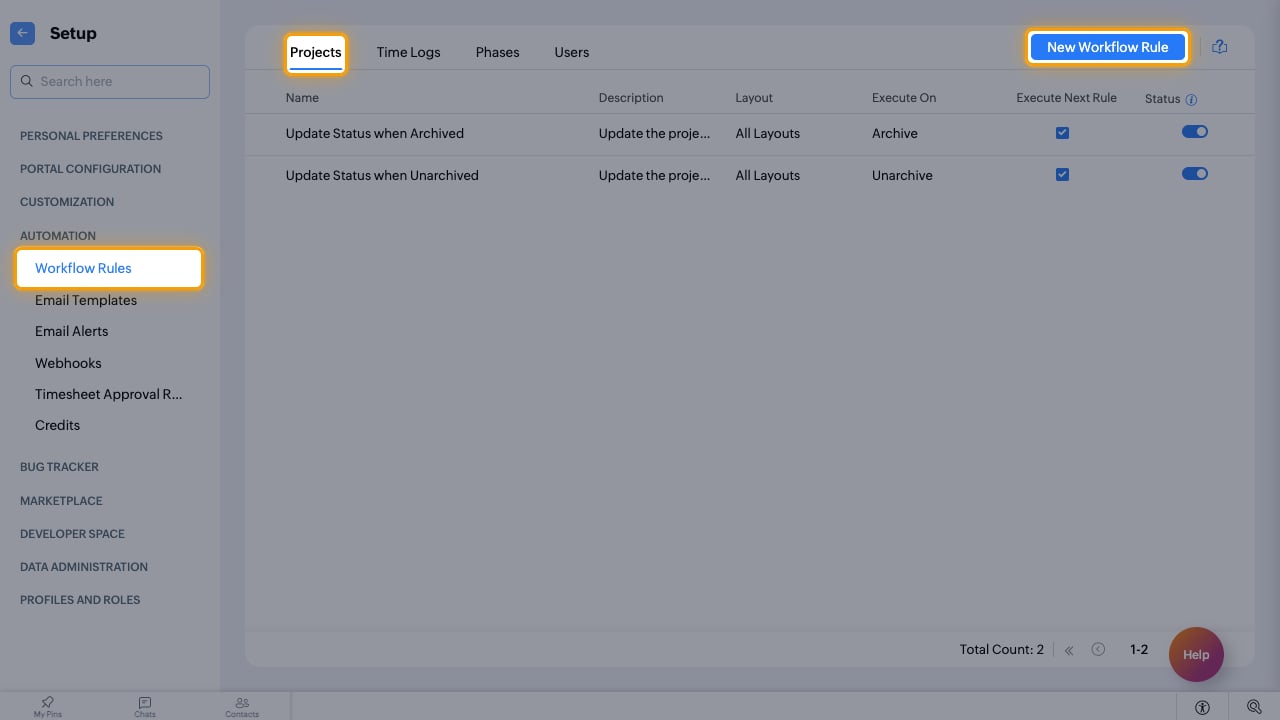
Task: Click the previous page arrow
Action: coord(1098,650)
